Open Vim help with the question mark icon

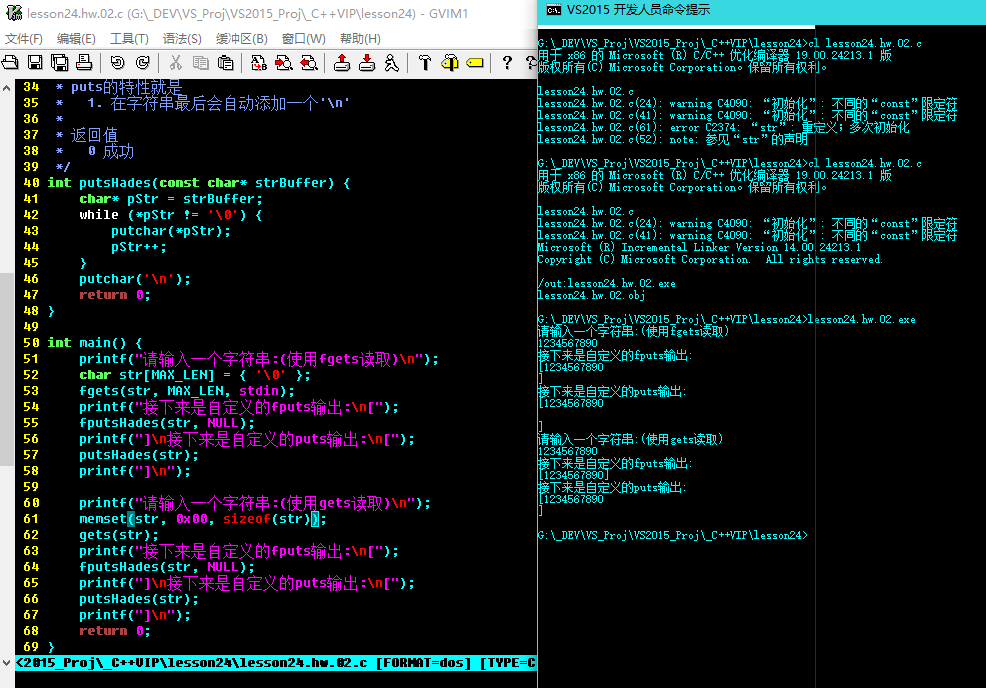pos(507,63)
